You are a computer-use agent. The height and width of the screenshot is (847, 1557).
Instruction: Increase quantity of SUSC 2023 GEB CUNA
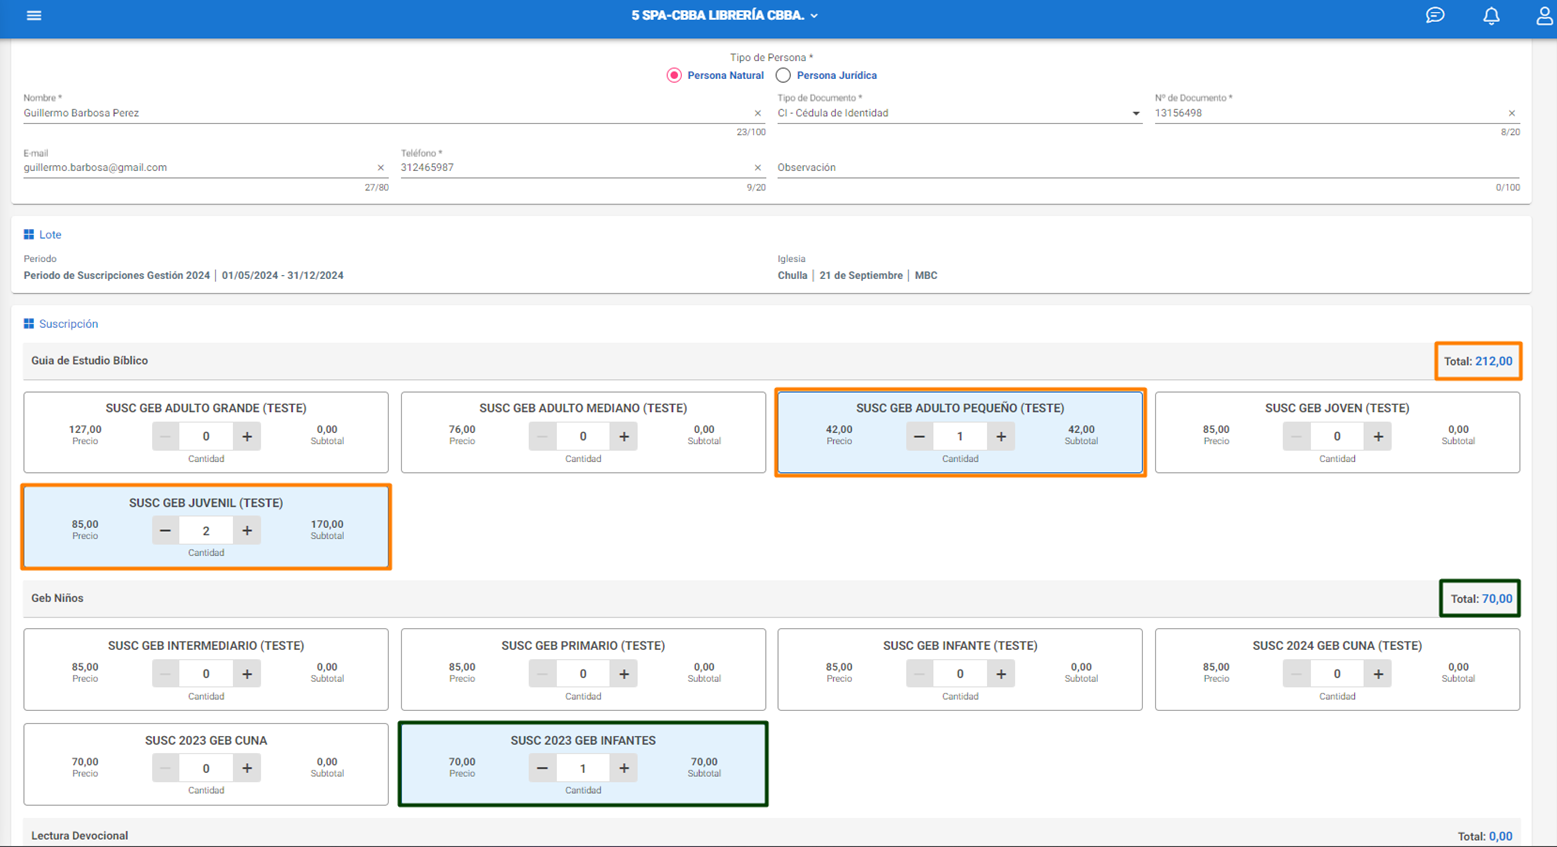pyautogui.click(x=247, y=768)
